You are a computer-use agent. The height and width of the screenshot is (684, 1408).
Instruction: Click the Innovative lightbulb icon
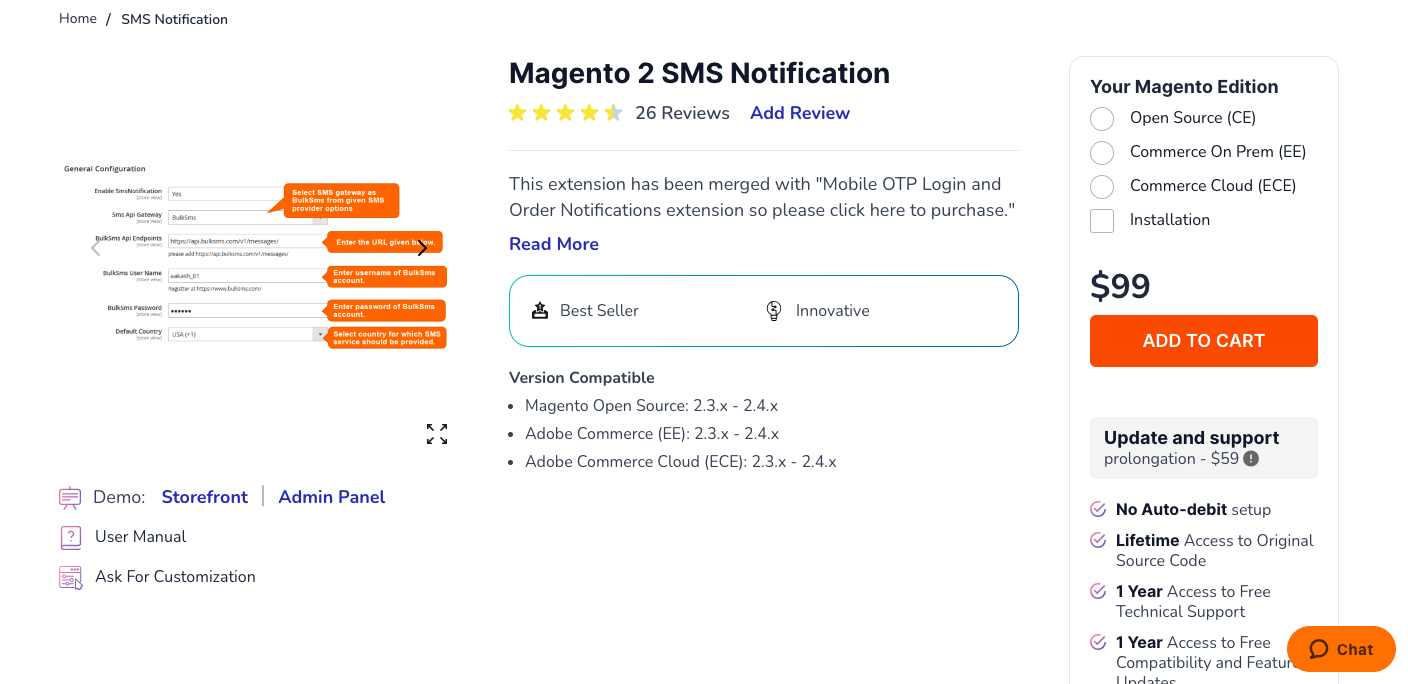tap(774, 310)
